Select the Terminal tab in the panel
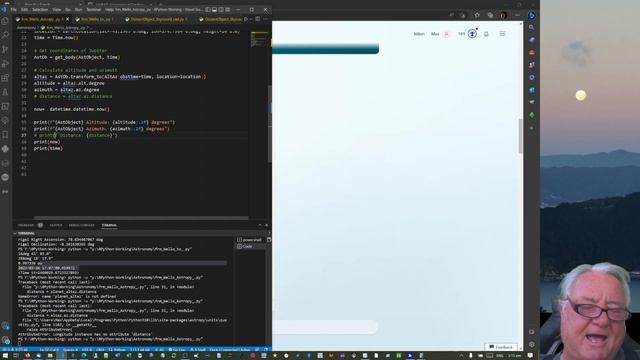 pyautogui.click(x=109, y=225)
